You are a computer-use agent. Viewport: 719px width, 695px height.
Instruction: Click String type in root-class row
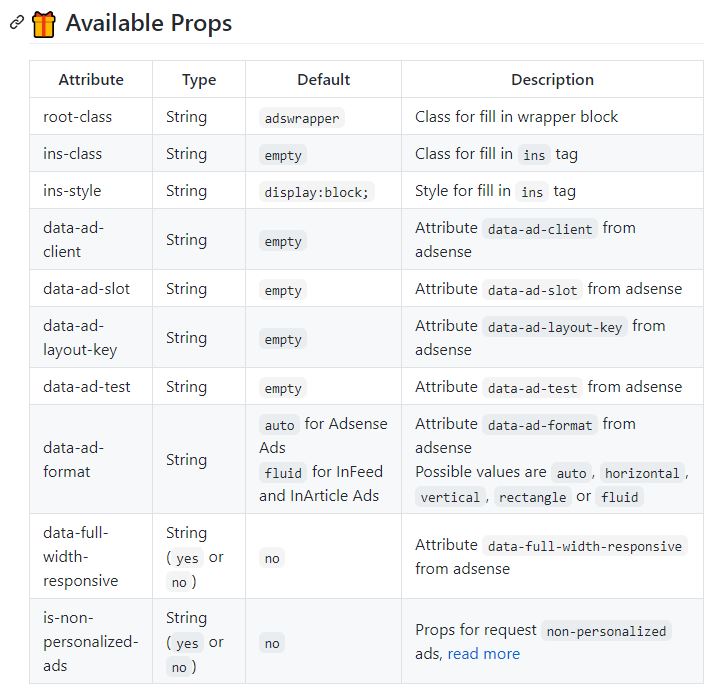[186, 117]
